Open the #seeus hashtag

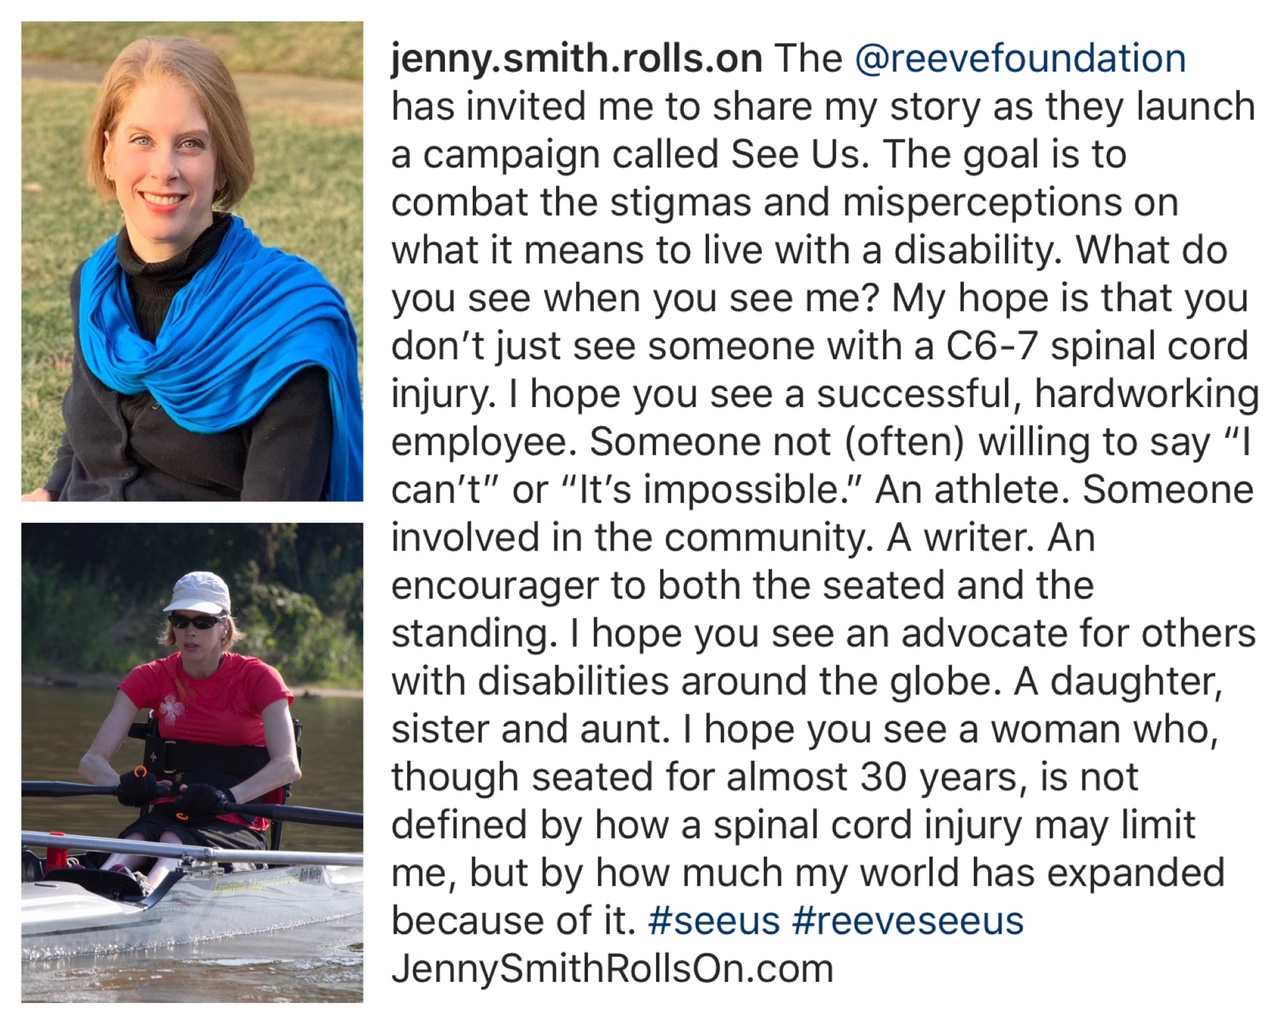tap(714, 920)
